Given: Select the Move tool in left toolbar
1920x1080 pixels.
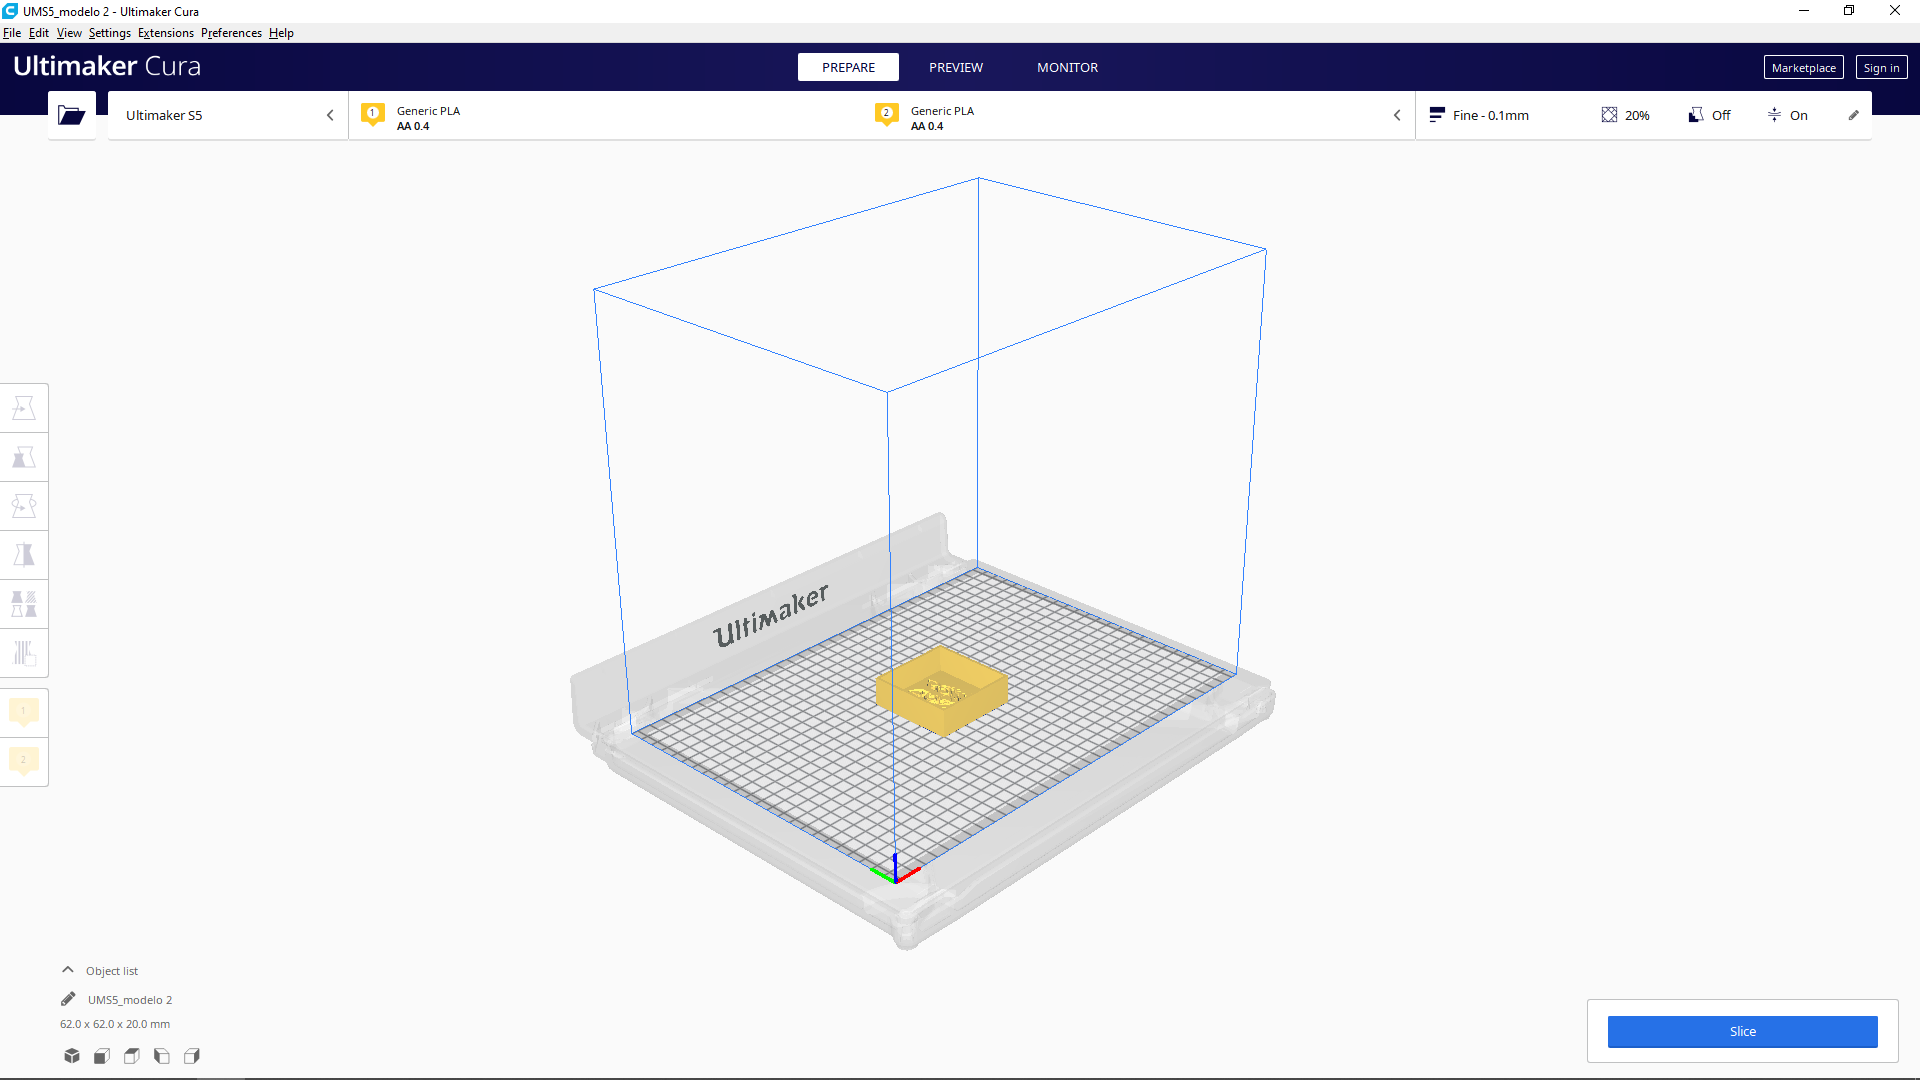Looking at the screenshot, I should [24, 408].
